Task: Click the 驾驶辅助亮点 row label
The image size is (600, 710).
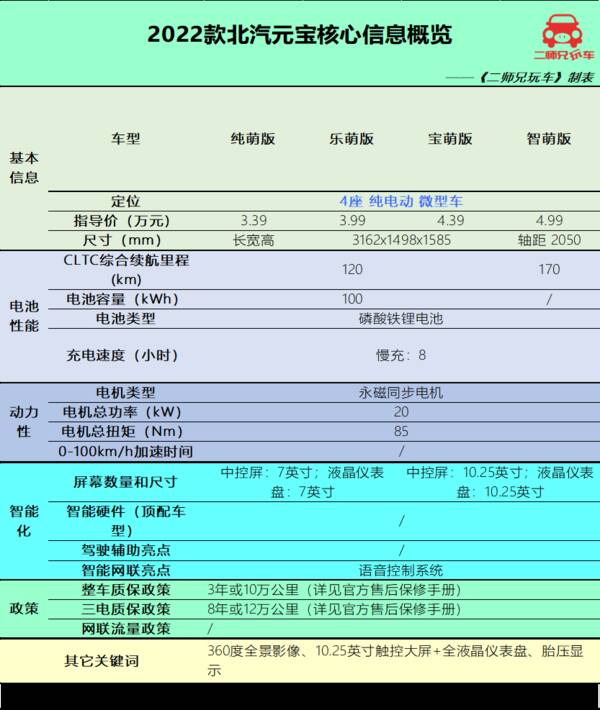Action: 125,550
